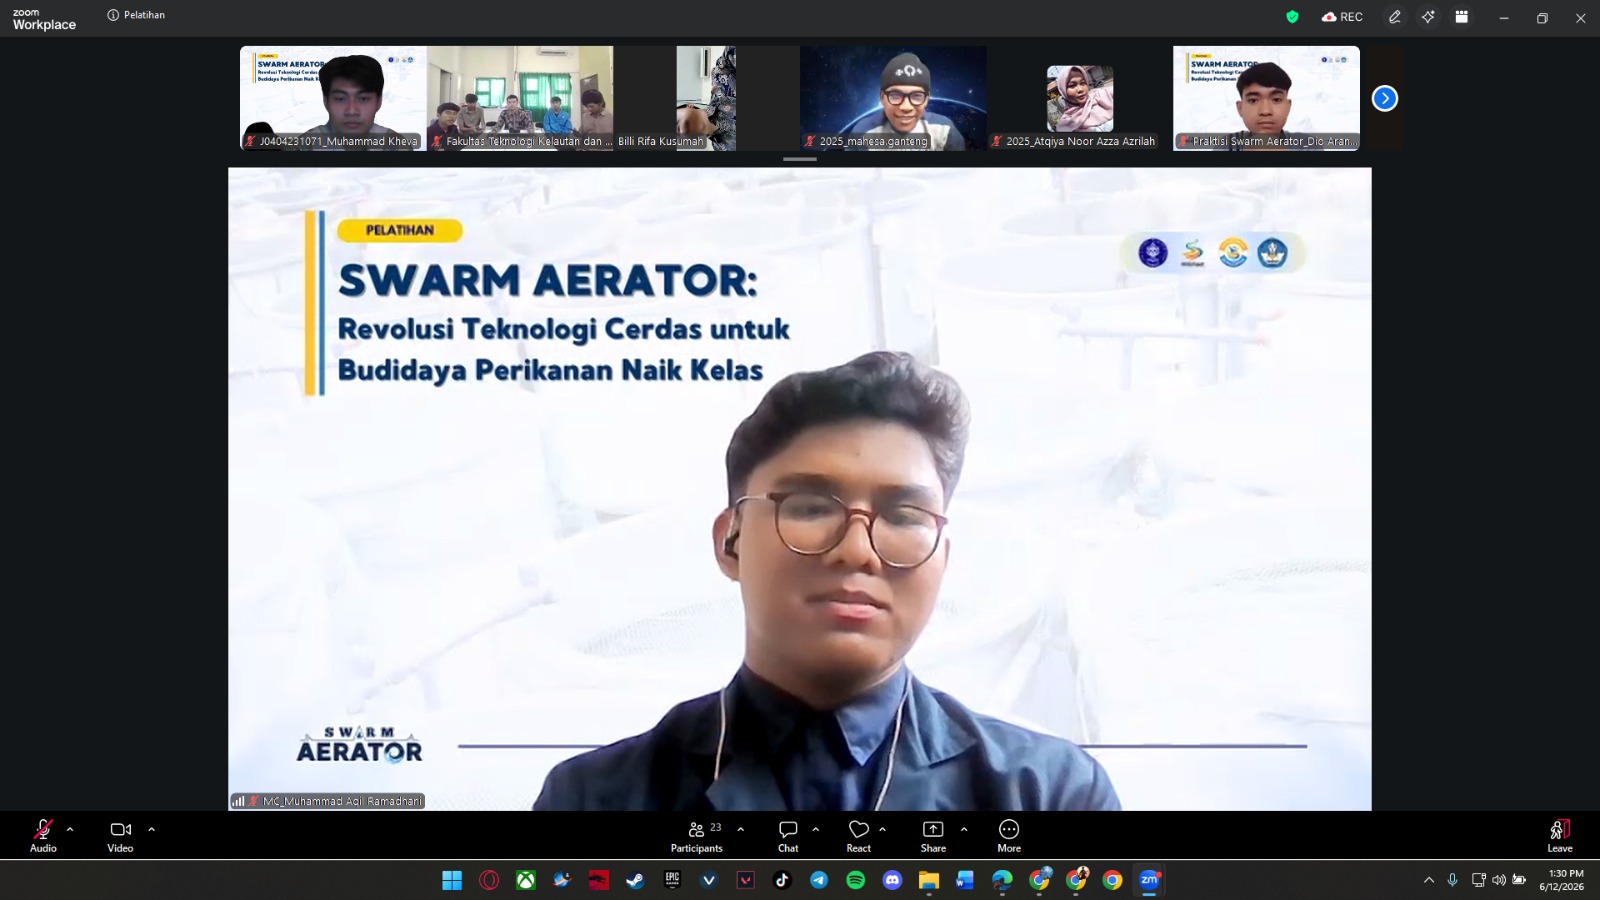Launch Xbox app from taskbar
This screenshot has height=900, width=1600.
point(526,880)
